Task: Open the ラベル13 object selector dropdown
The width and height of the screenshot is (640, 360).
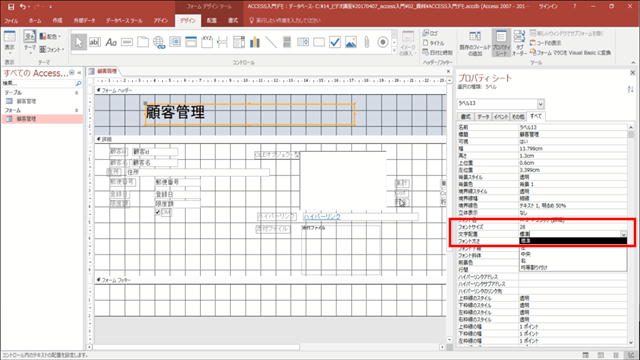Action: [540, 104]
